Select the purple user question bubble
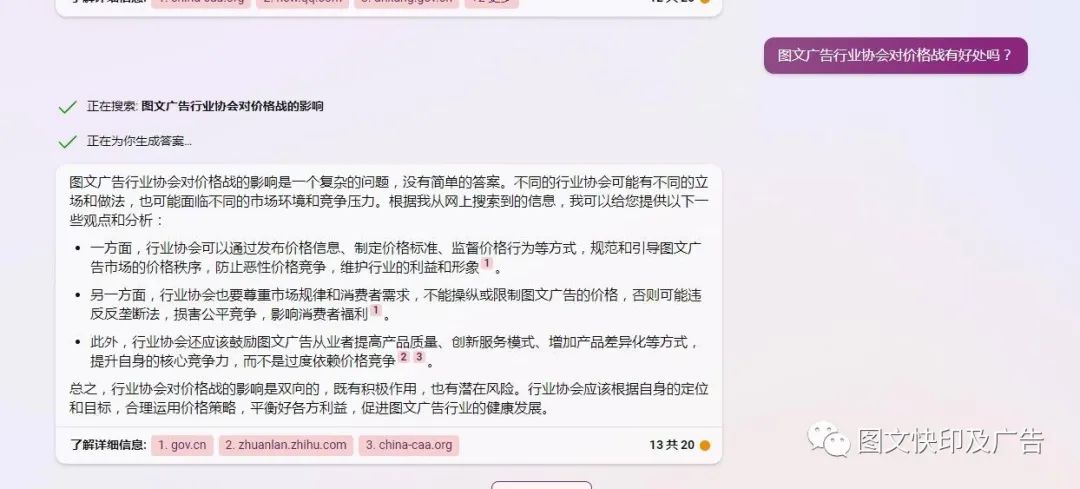1080x489 pixels. coord(895,55)
